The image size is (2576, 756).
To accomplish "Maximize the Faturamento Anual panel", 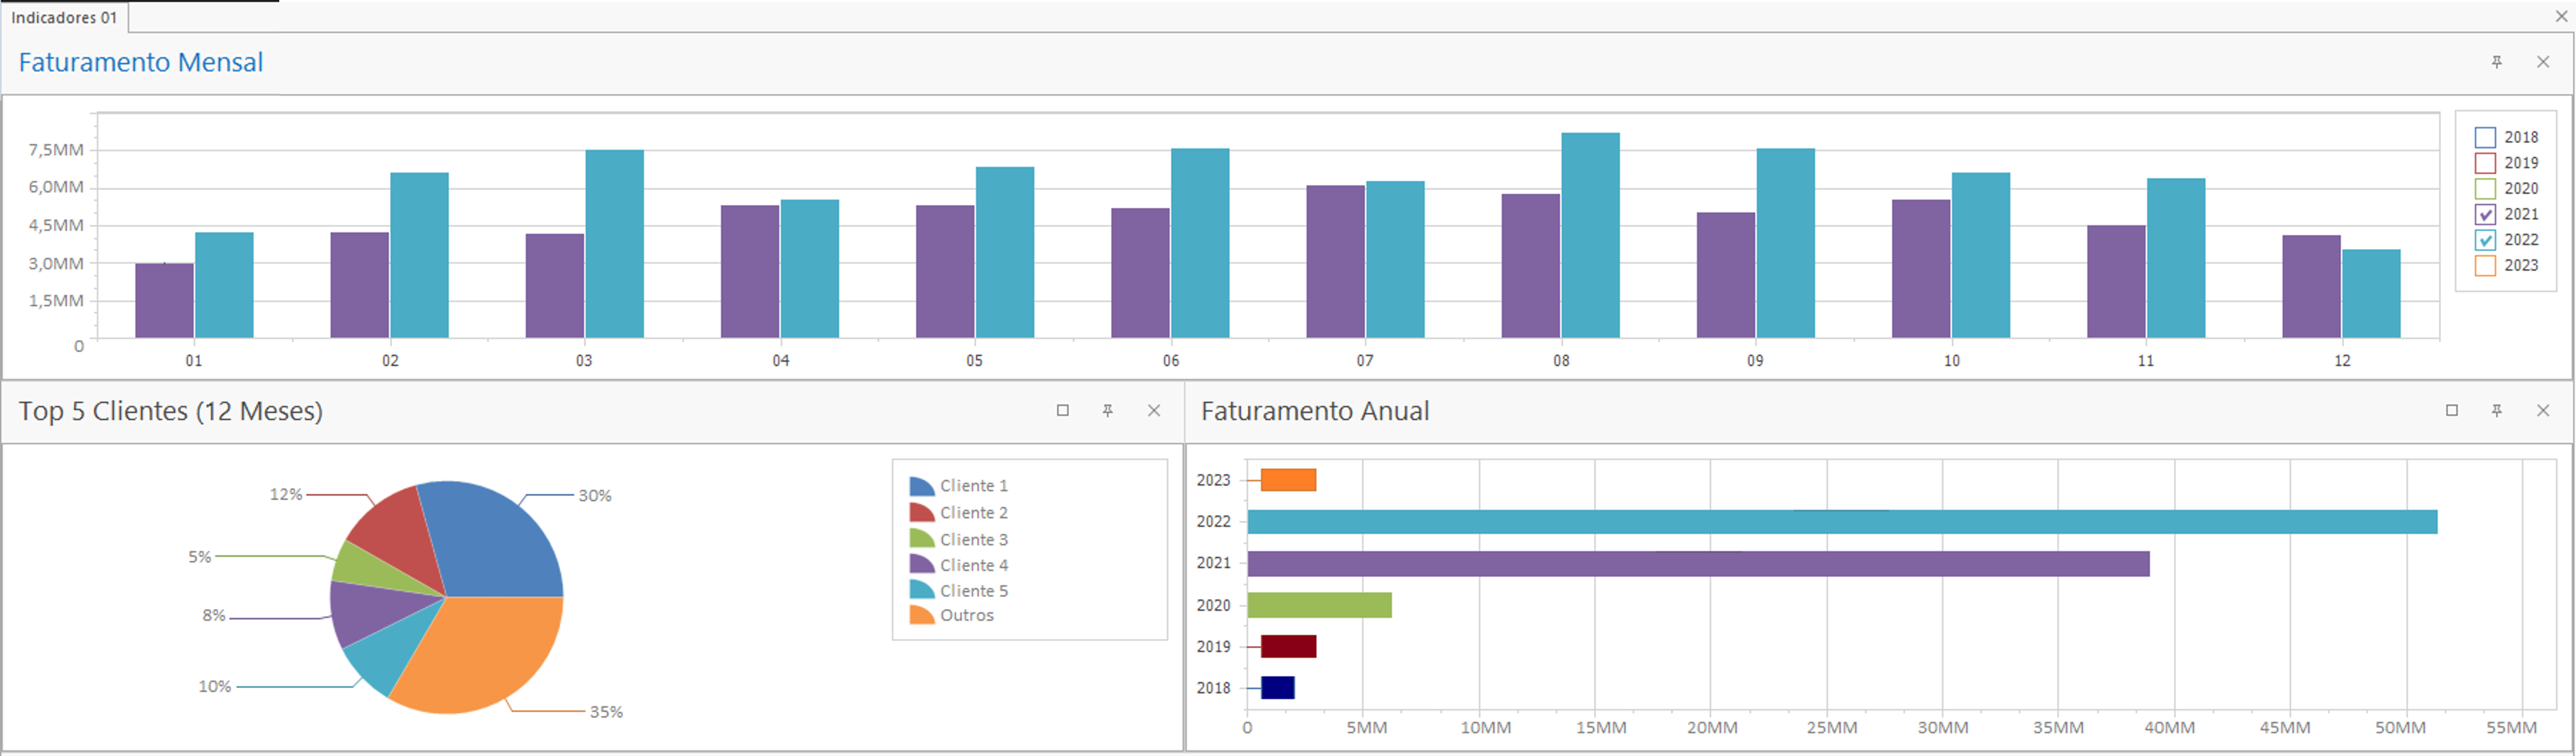I will [2452, 410].
